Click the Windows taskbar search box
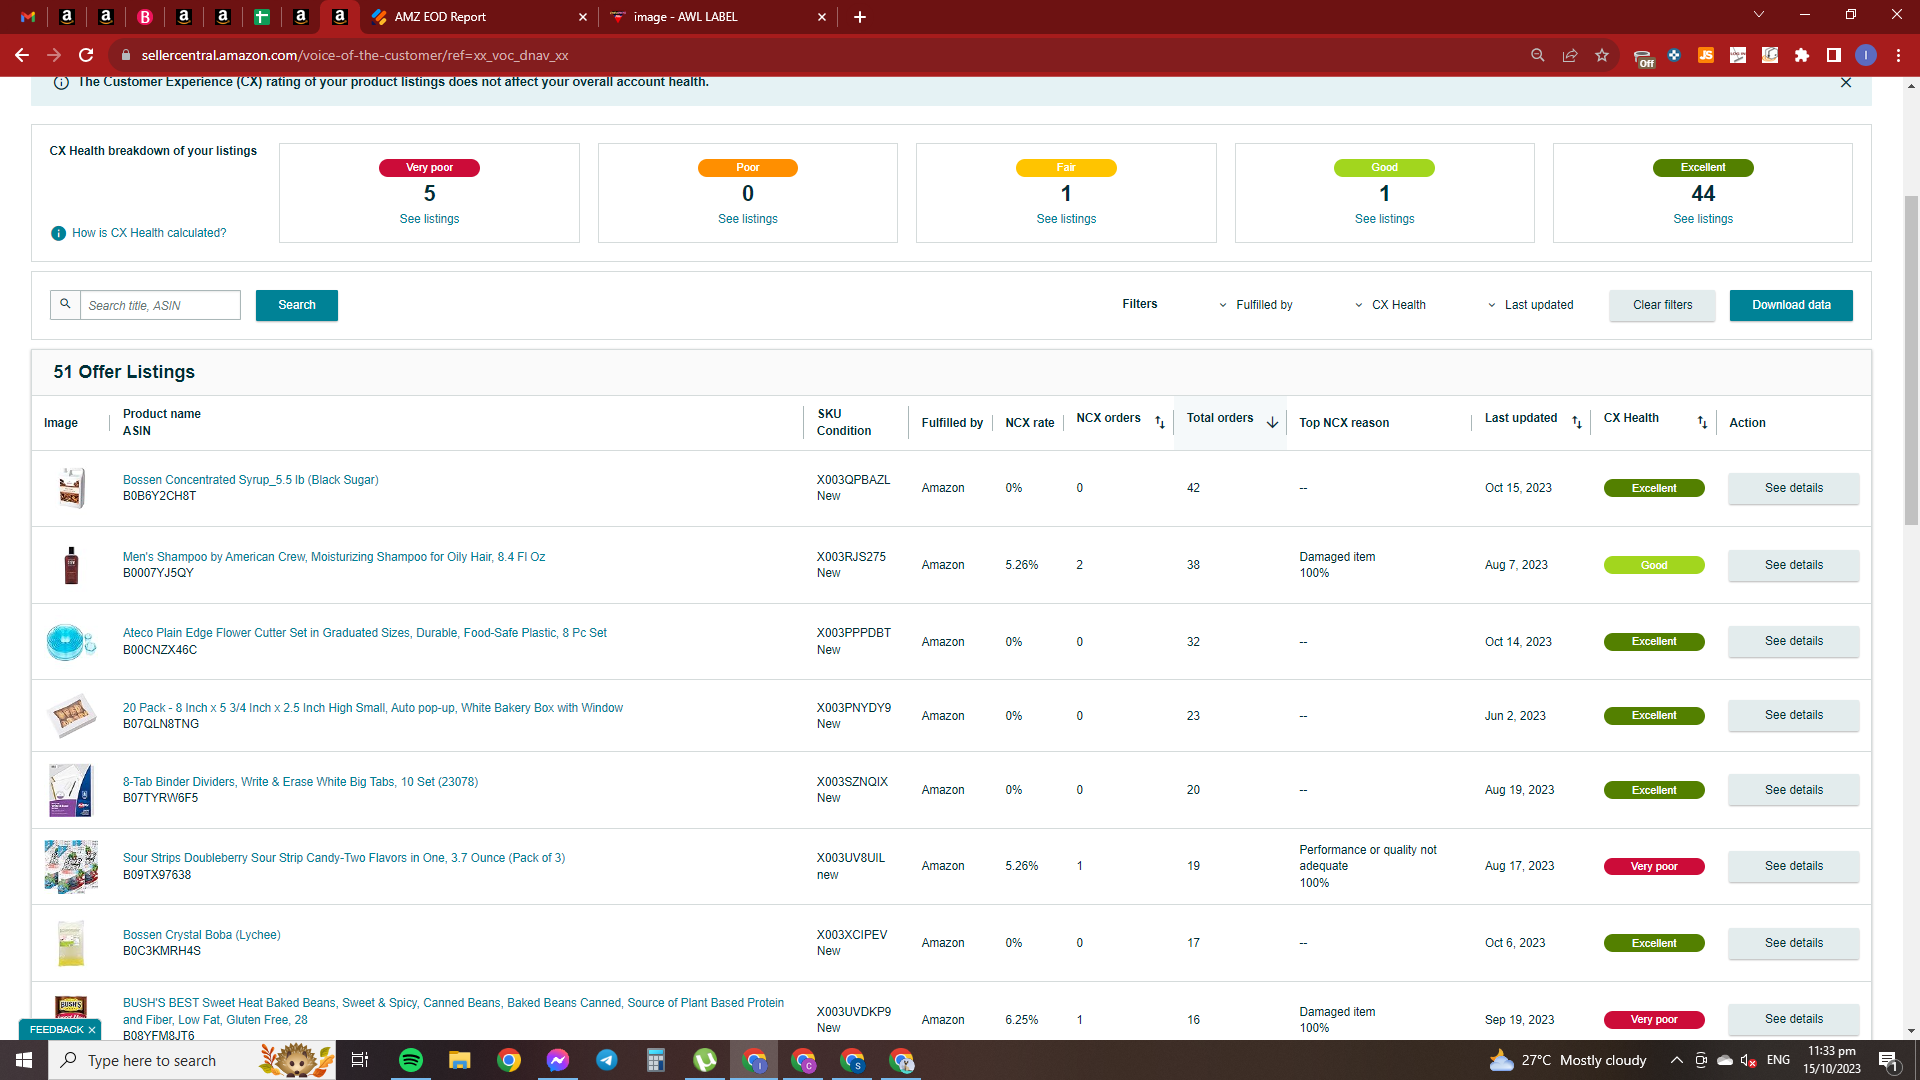The width and height of the screenshot is (1920, 1080). pos(192,1060)
